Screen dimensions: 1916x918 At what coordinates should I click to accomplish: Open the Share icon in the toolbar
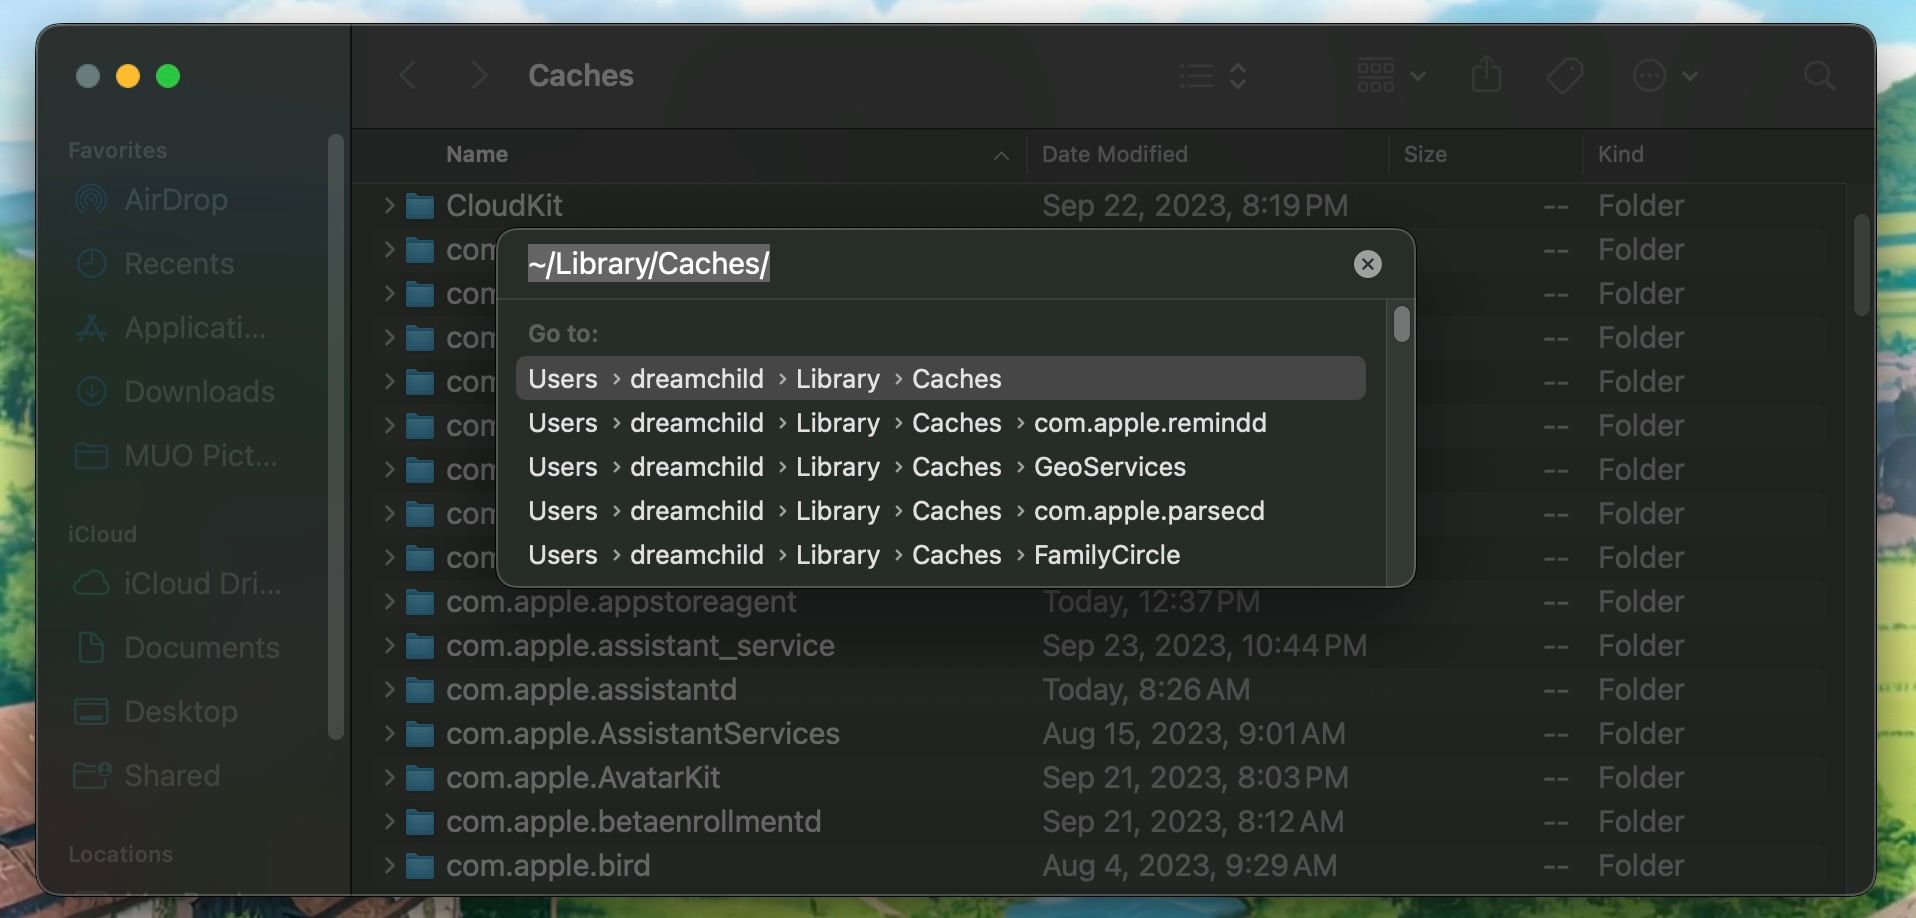(1487, 74)
